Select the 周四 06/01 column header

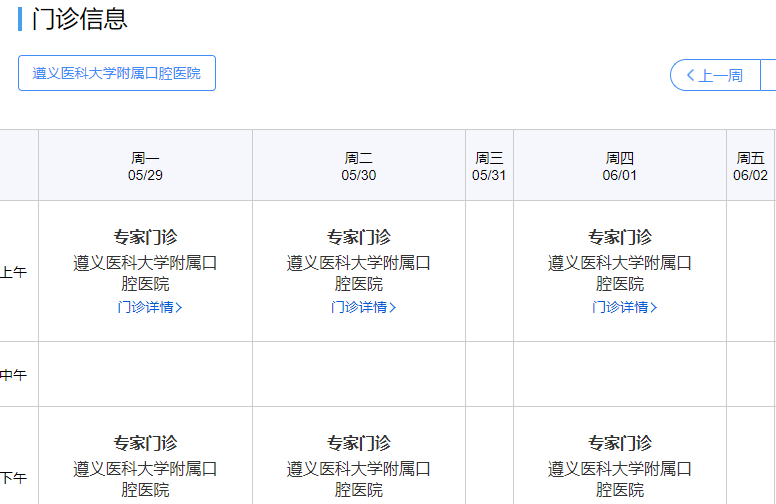pos(620,166)
